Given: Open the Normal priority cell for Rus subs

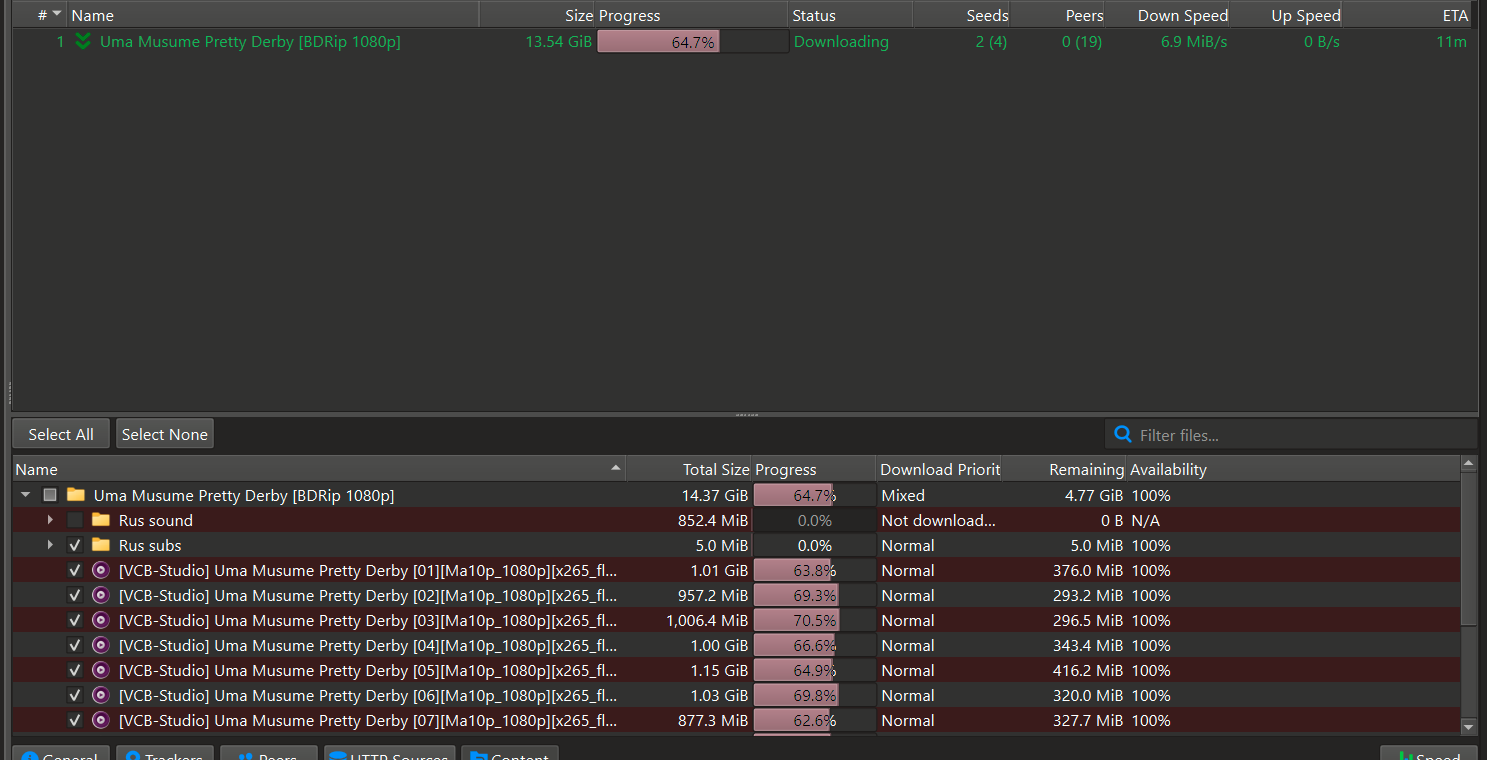Looking at the screenshot, I should [939, 545].
